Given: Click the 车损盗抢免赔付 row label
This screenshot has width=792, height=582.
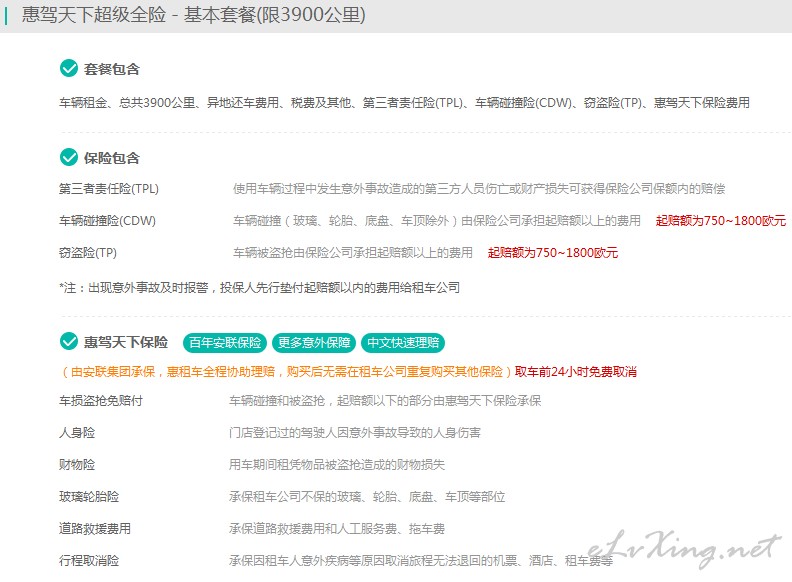Looking at the screenshot, I should point(101,401).
